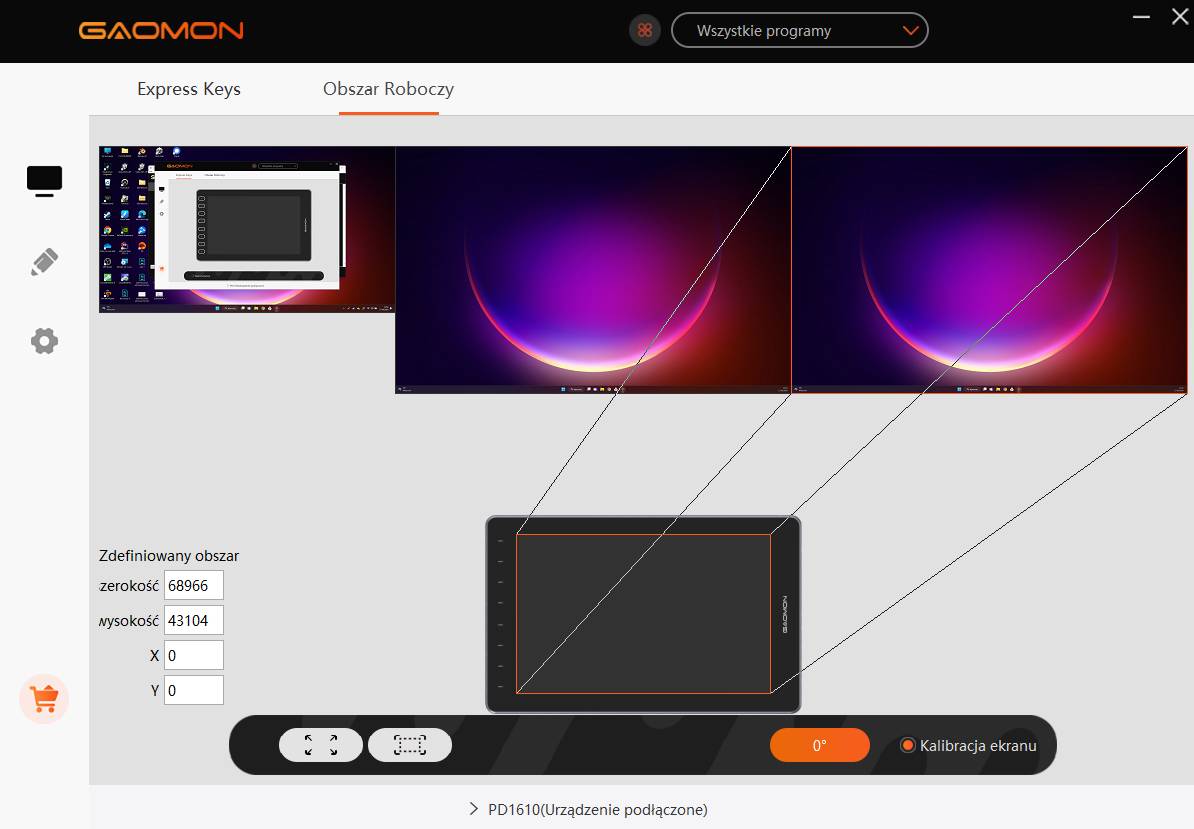The image size is (1194, 829).
Task: Minimize the GAOMON window
Action: 1141,17
